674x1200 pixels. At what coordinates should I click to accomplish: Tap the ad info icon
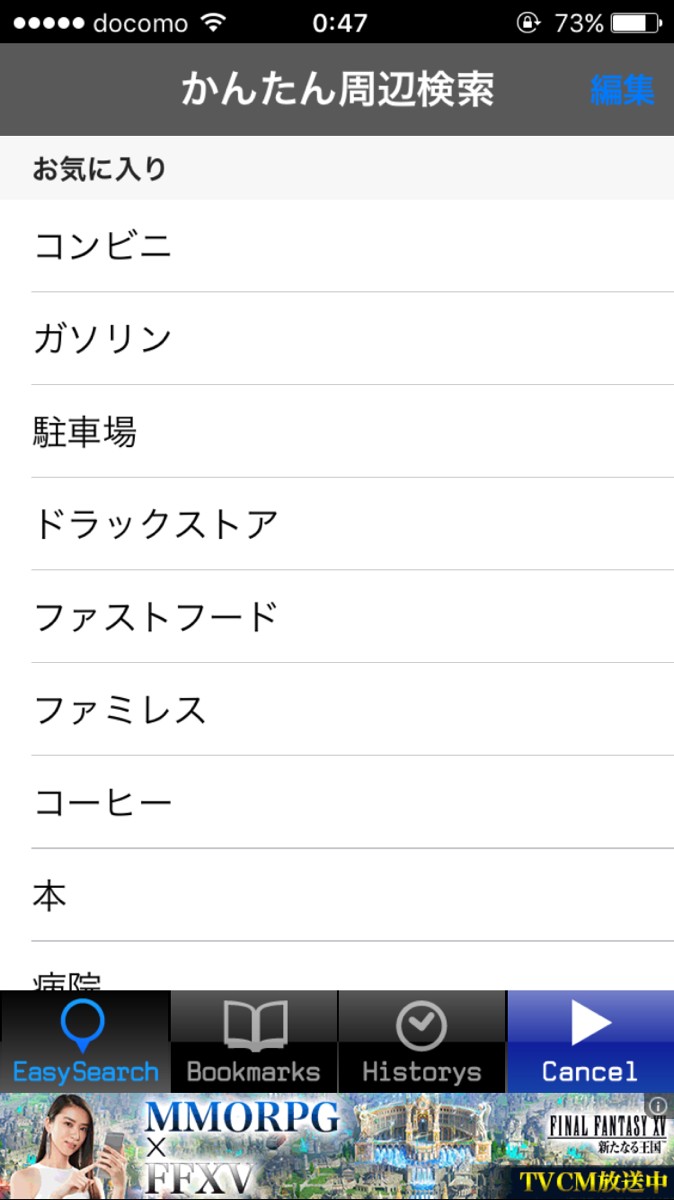click(x=657, y=1106)
